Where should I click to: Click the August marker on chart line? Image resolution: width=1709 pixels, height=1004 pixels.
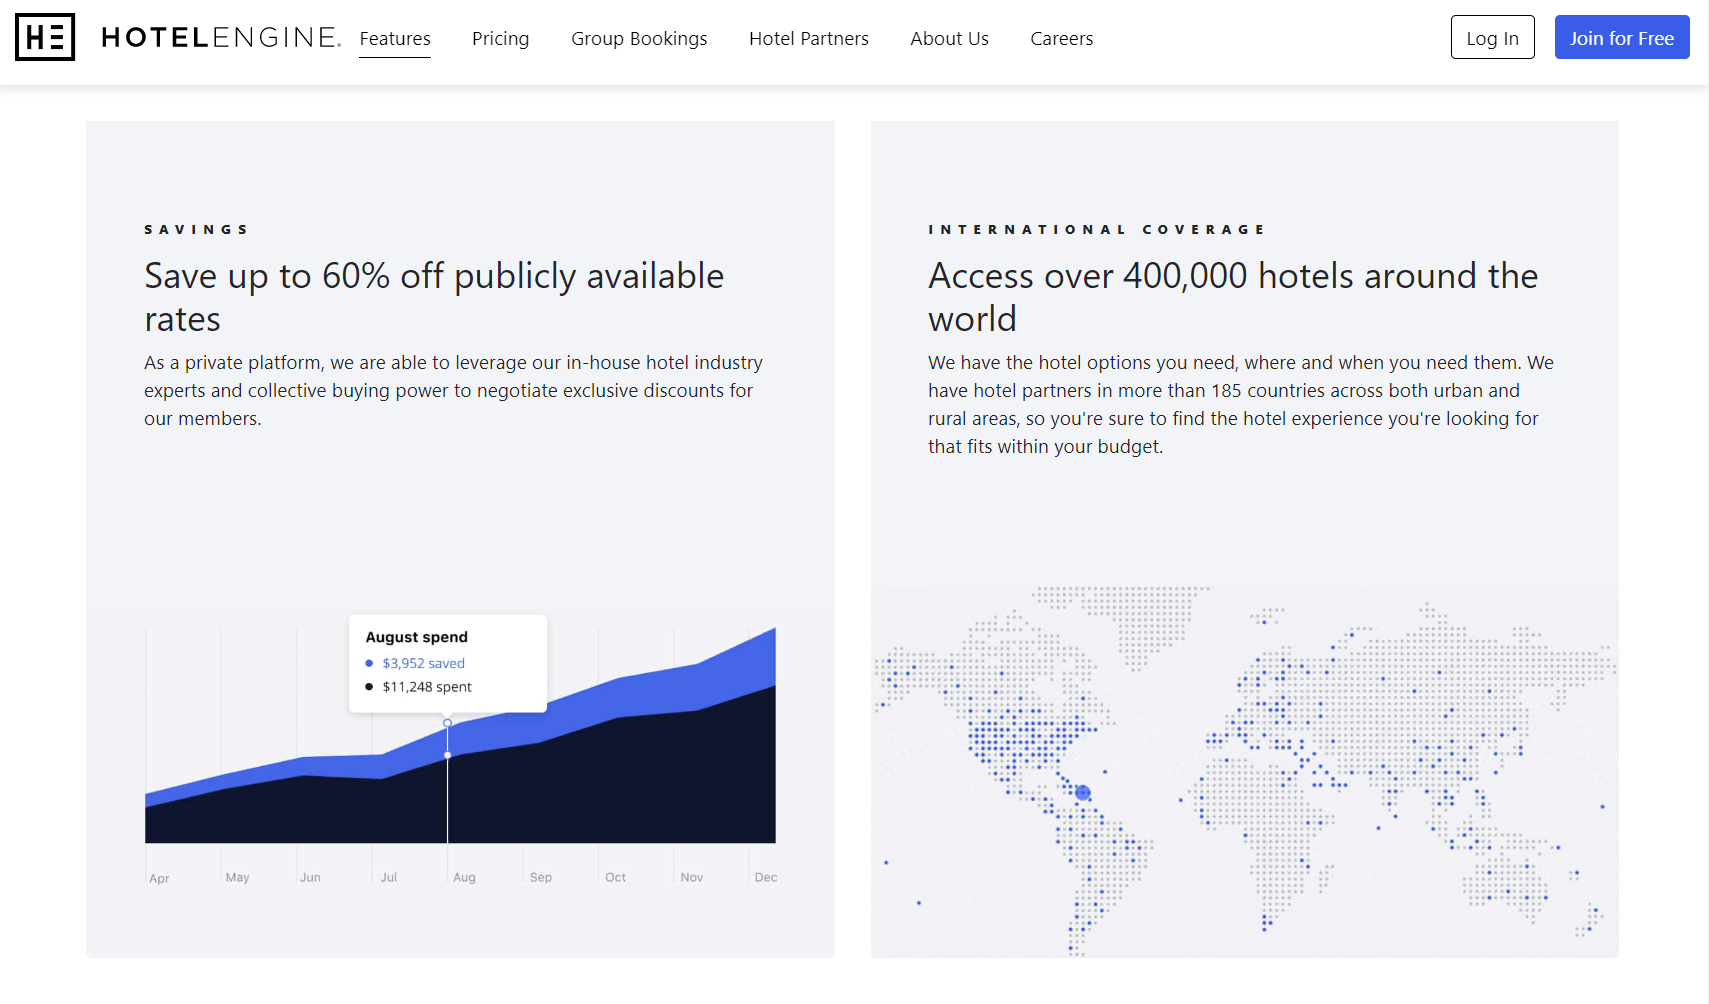(x=447, y=723)
